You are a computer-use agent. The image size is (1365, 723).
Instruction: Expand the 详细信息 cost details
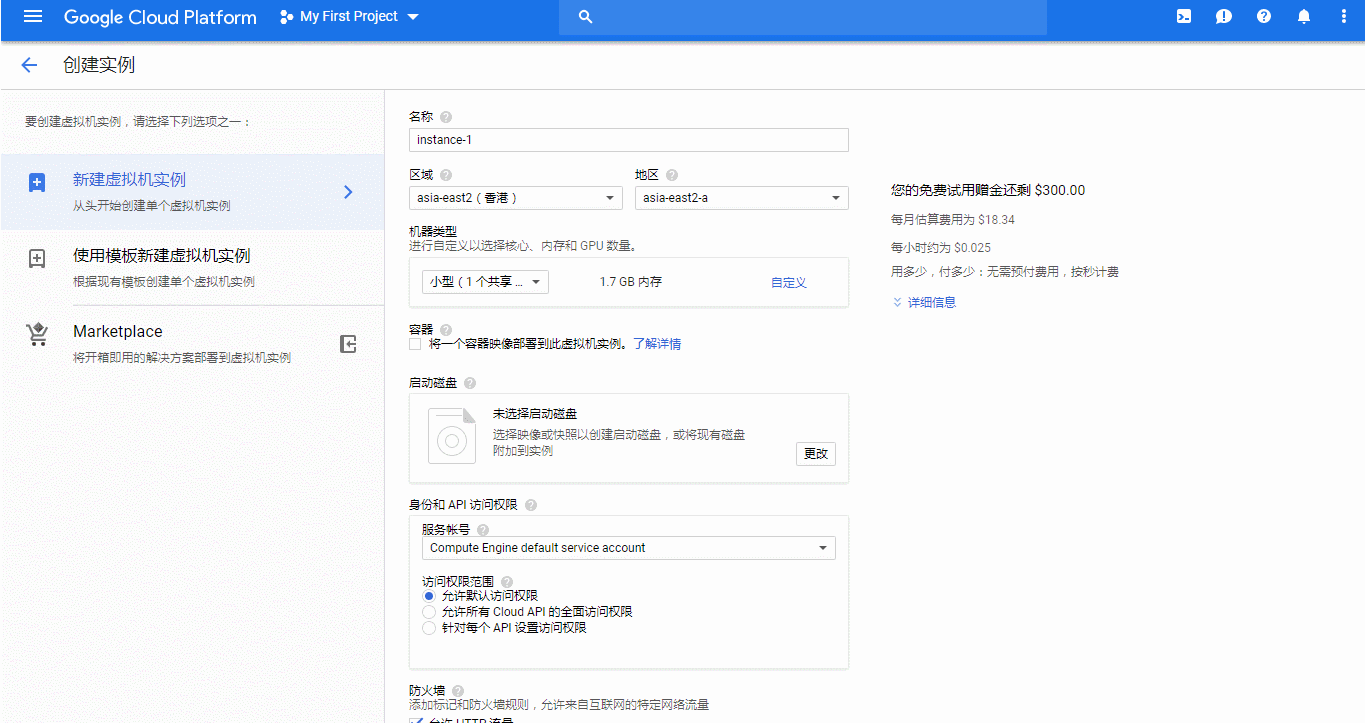(924, 302)
